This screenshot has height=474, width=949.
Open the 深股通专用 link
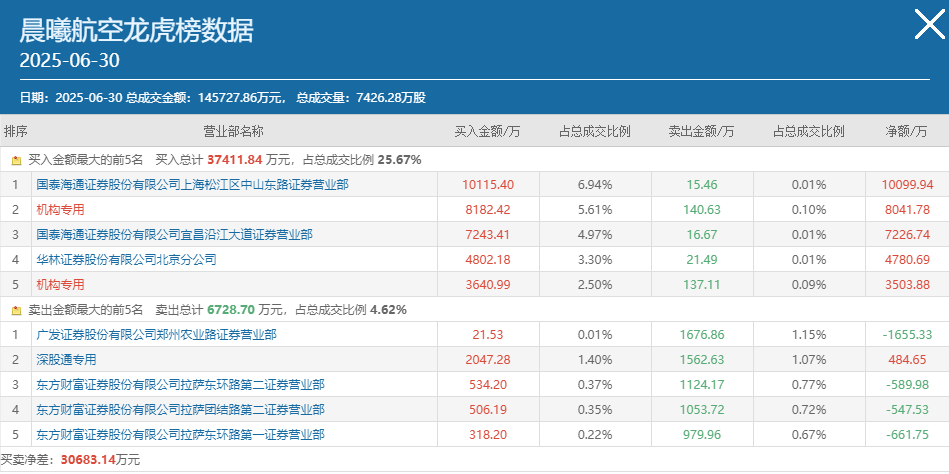pyautogui.click(x=66, y=360)
